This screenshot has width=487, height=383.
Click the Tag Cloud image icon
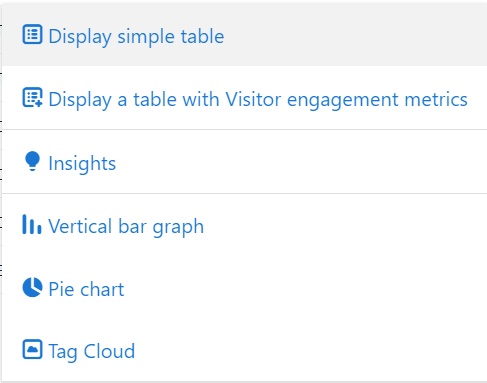32,349
